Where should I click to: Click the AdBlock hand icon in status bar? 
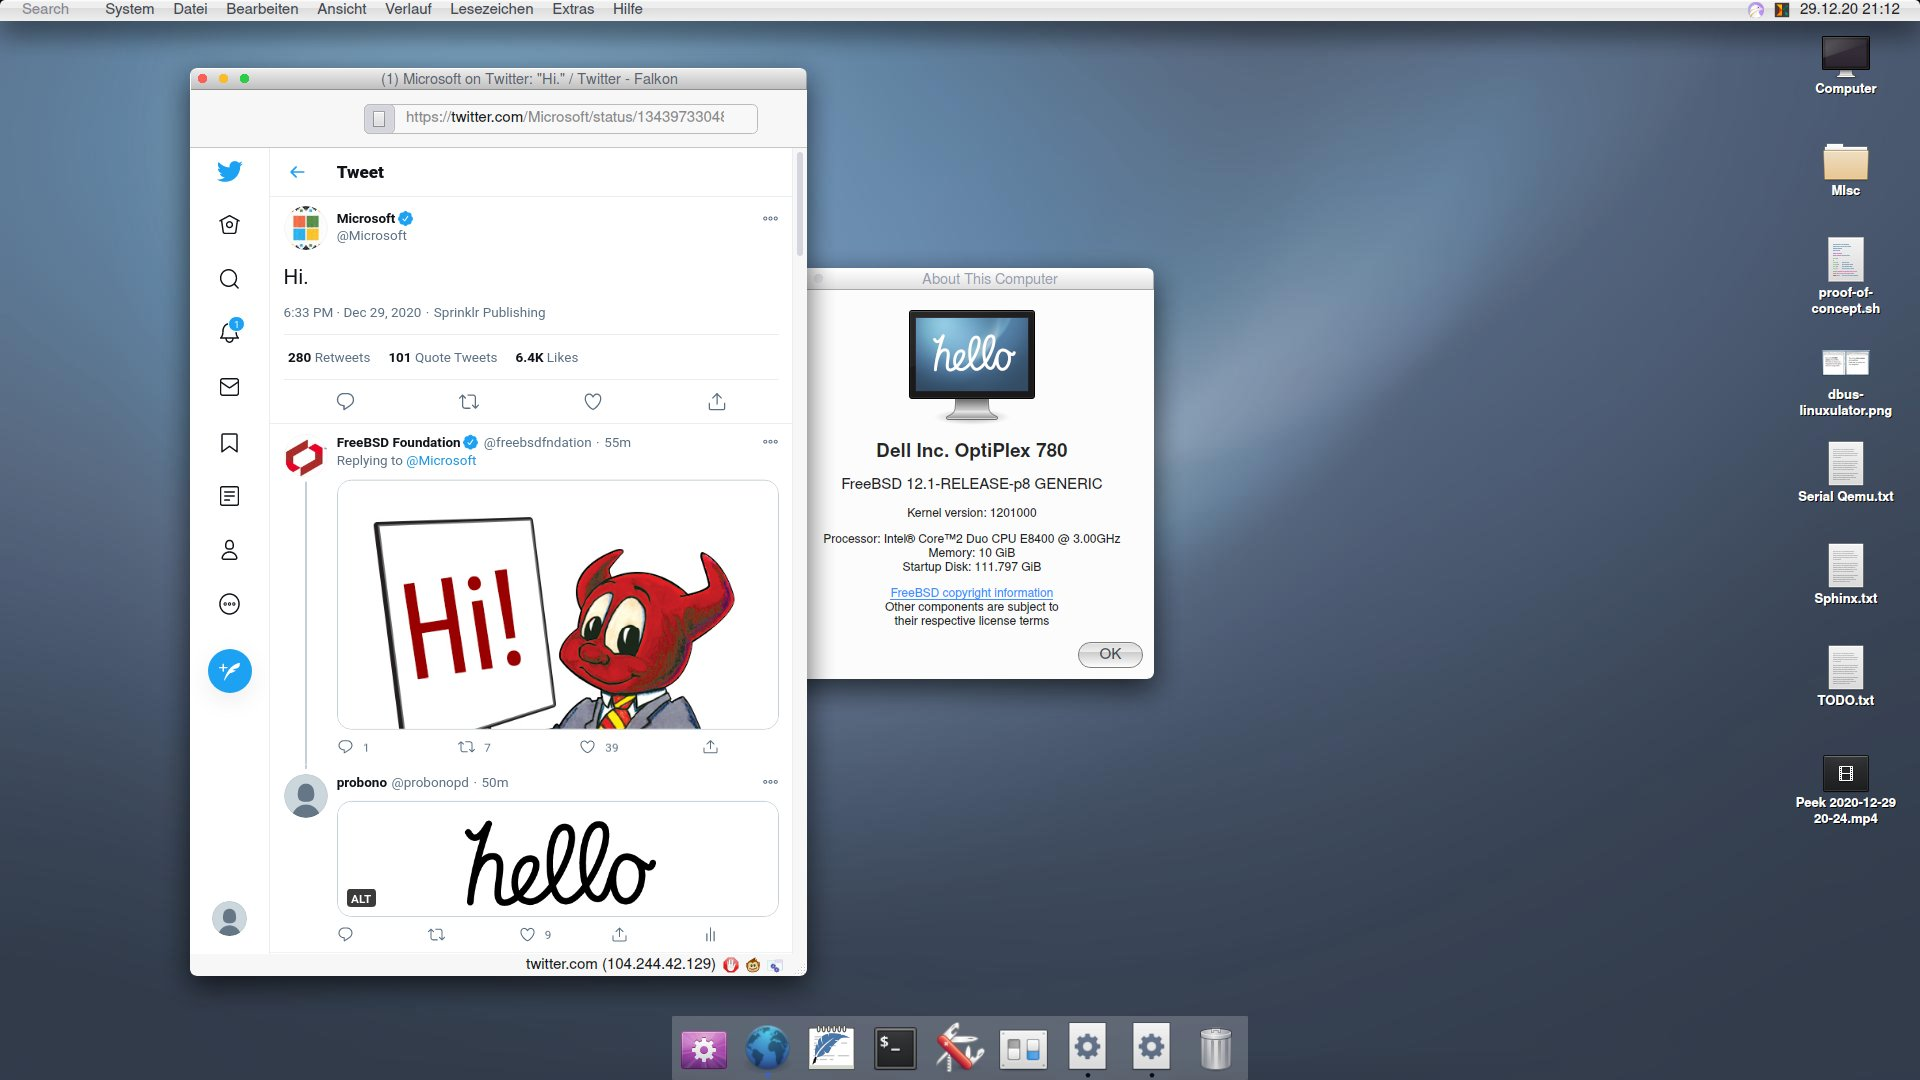click(731, 966)
